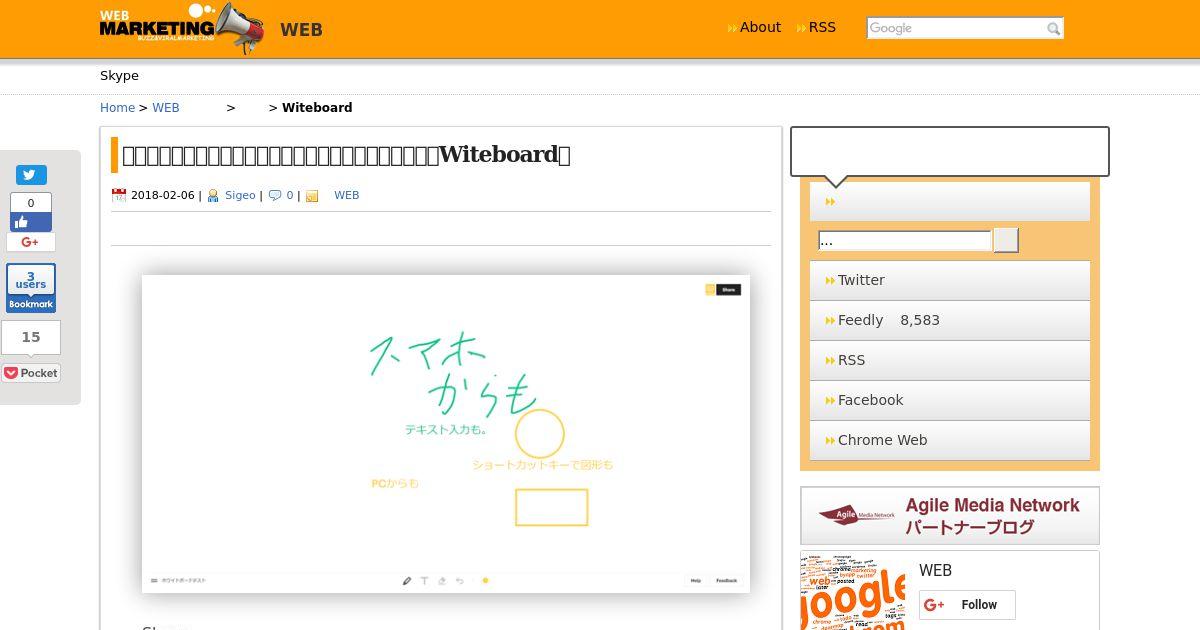Click the category folder icon in the post meta

coord(312,196)
